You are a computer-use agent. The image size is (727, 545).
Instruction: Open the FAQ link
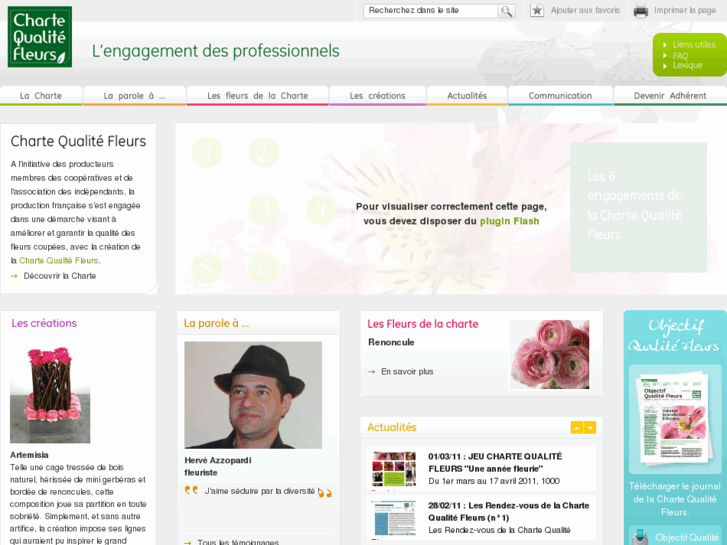(680, 56)
